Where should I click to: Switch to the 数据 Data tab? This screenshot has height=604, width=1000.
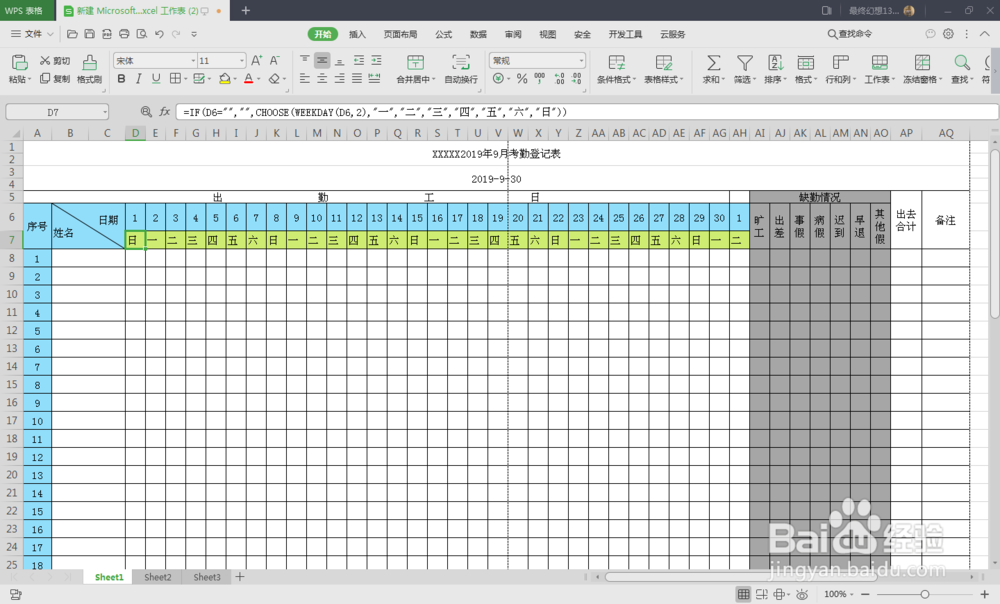pyautogui.click(x=478, y=34)
